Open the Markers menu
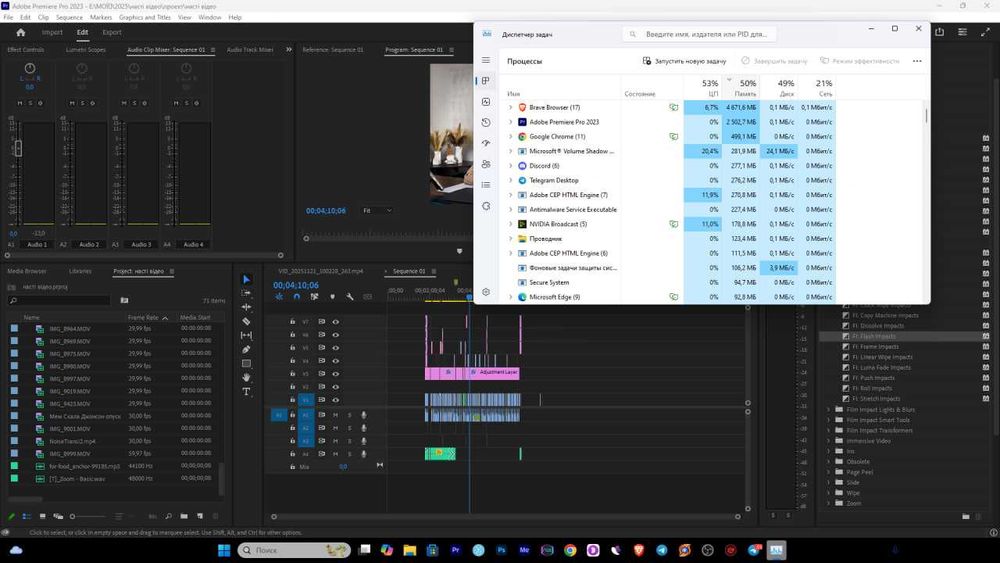 pos(101,17)
